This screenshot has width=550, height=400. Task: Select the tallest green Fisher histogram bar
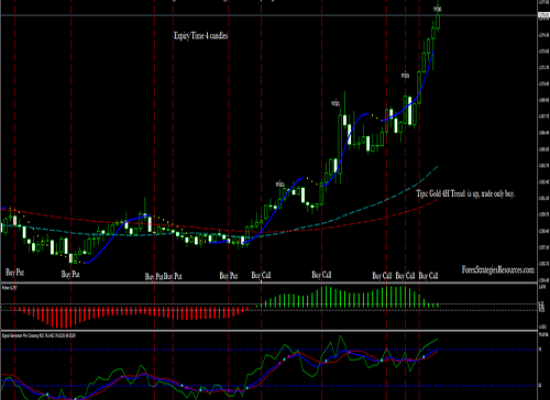pyautogui.click(x=326, y=297)
